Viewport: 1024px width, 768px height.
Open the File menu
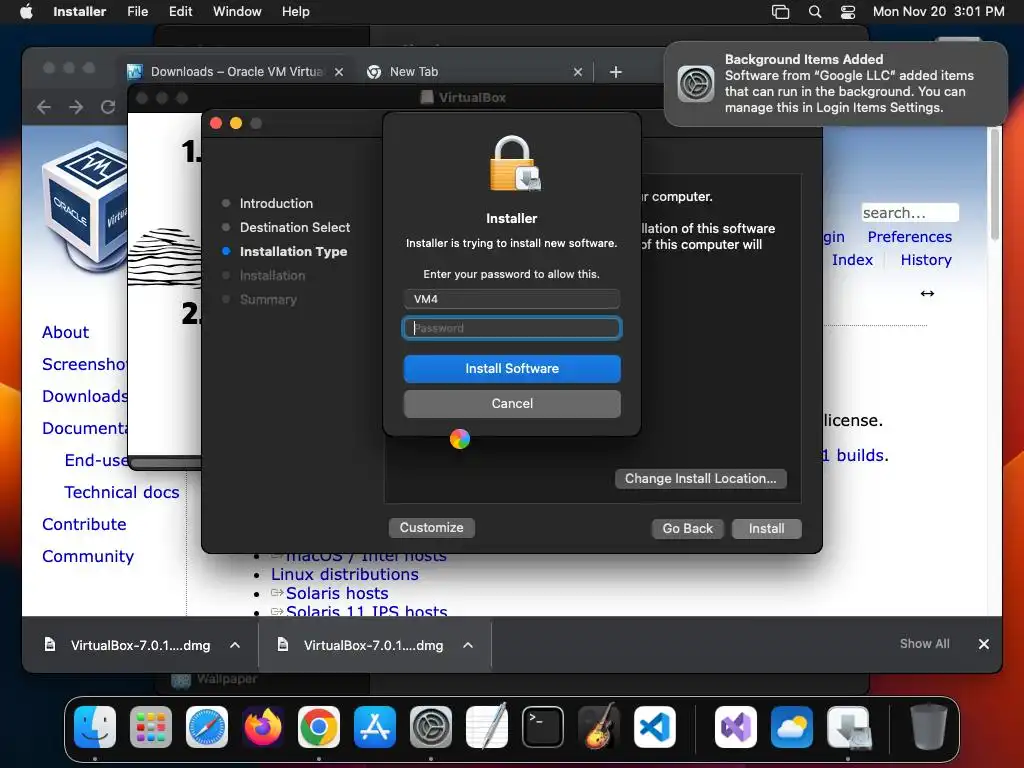137,11
